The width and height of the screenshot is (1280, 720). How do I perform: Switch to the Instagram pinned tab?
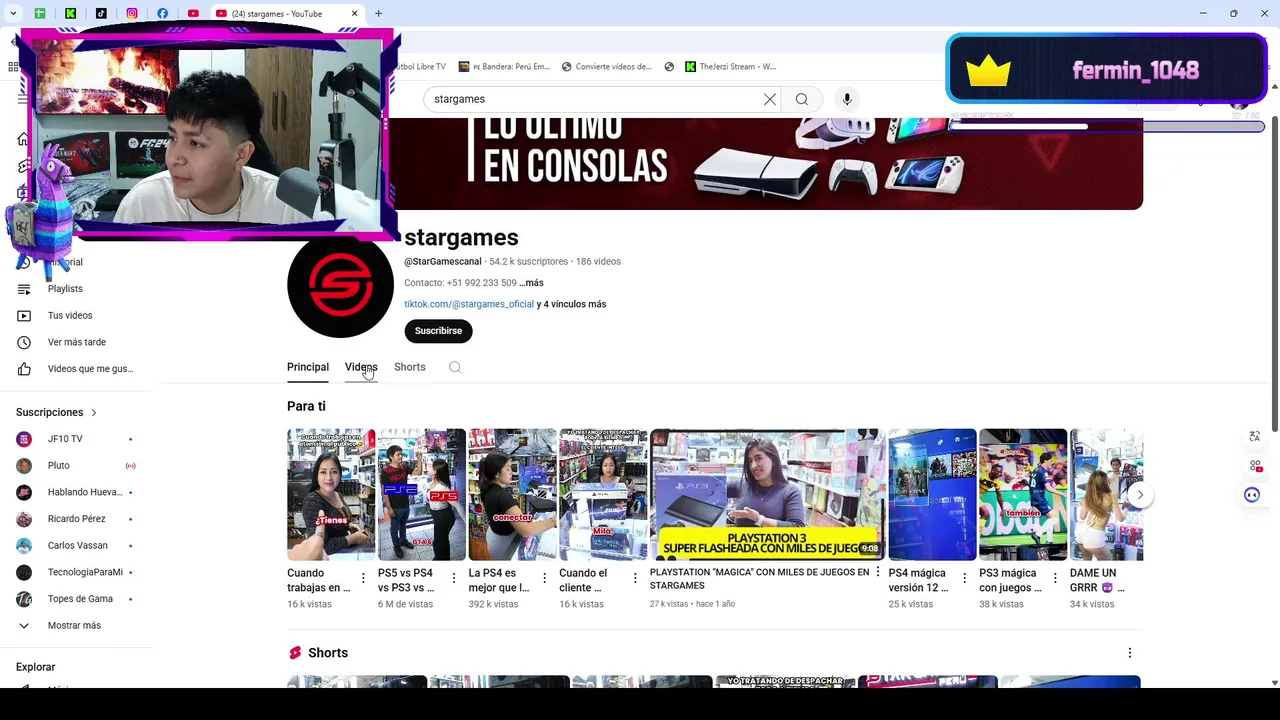tap(132, 14)
